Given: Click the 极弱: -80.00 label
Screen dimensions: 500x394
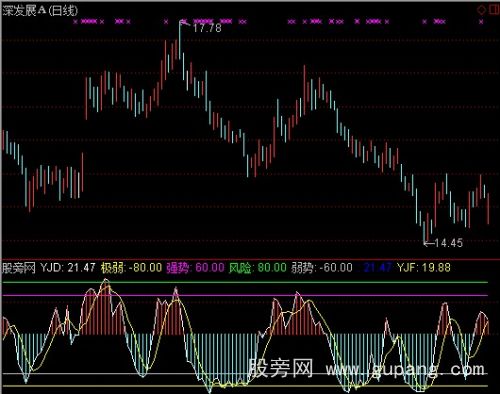Looking at the screenshot, I should pos(131,268).
